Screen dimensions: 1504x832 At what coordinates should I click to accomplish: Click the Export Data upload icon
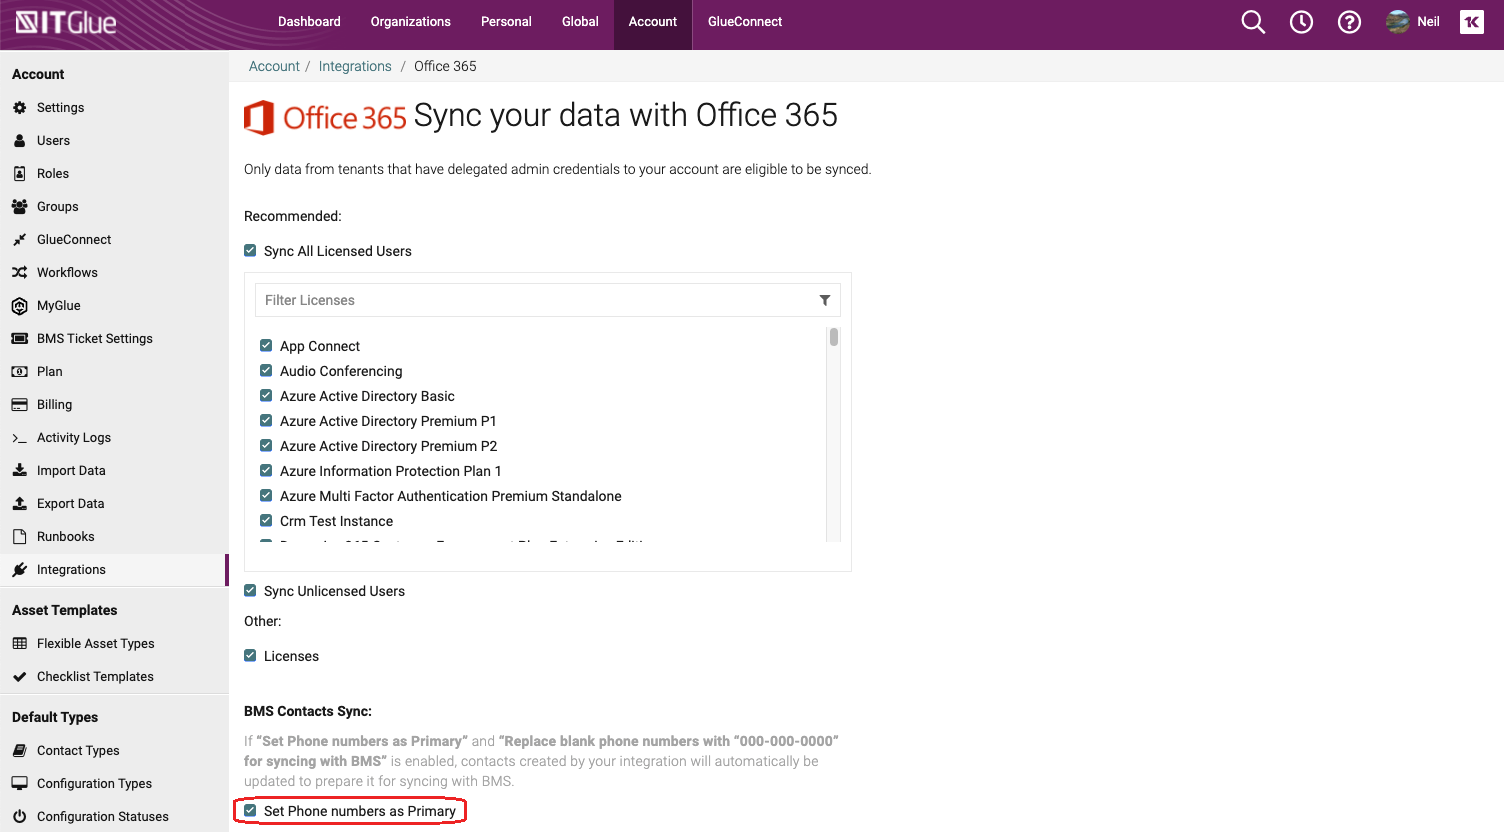19,503
